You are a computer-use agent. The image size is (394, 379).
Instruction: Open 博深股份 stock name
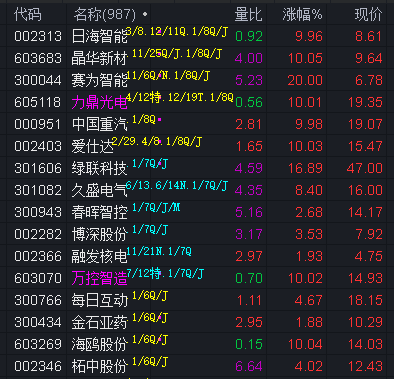100,234
